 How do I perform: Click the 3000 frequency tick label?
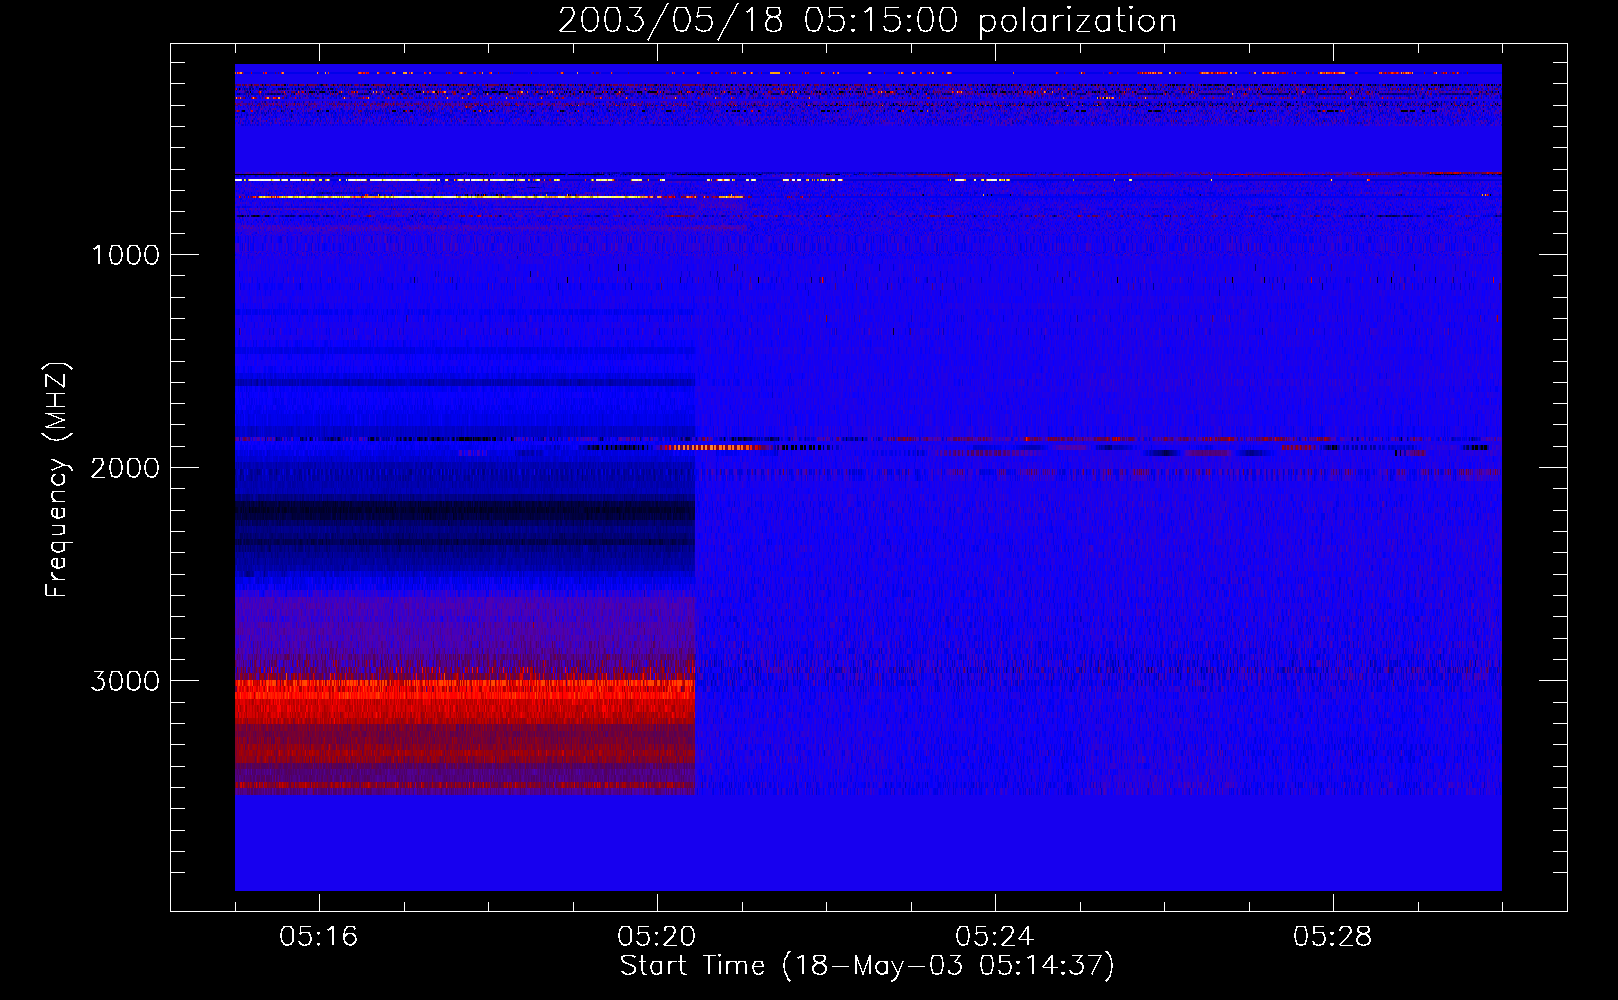point(125,681)
